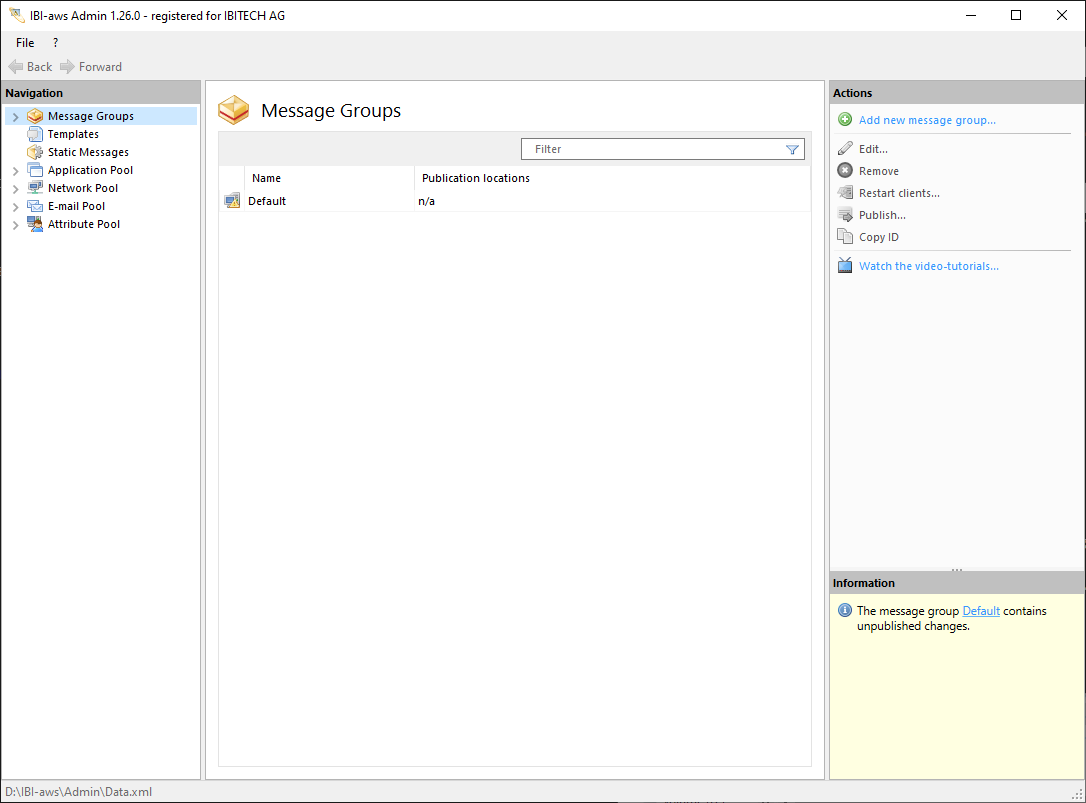The height and width of the screenshot is (803, 1086).
Task: Open the ? help menu
Action: 55,43
